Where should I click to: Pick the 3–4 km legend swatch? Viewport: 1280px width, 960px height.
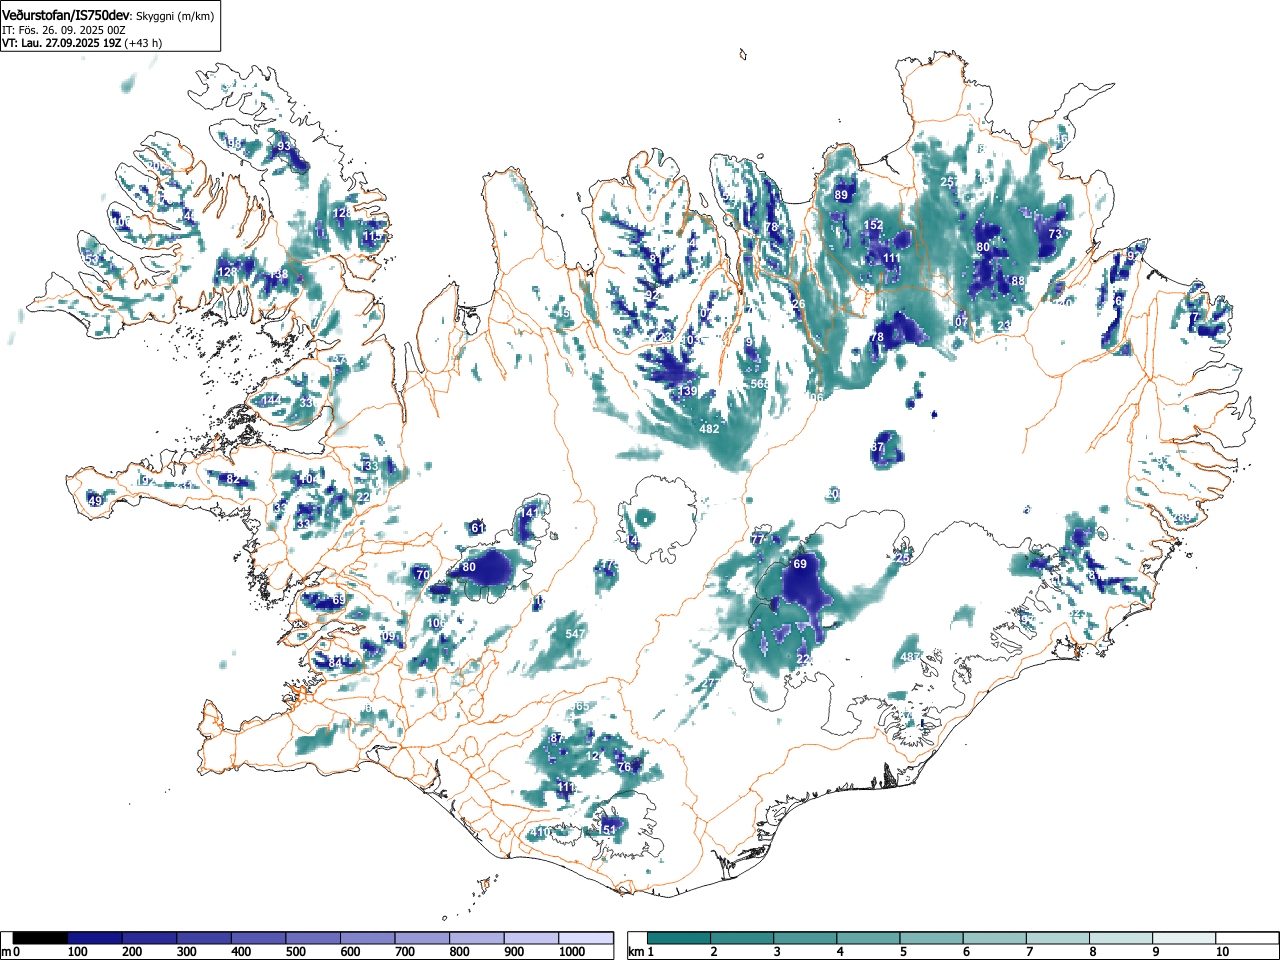(806, 938)
